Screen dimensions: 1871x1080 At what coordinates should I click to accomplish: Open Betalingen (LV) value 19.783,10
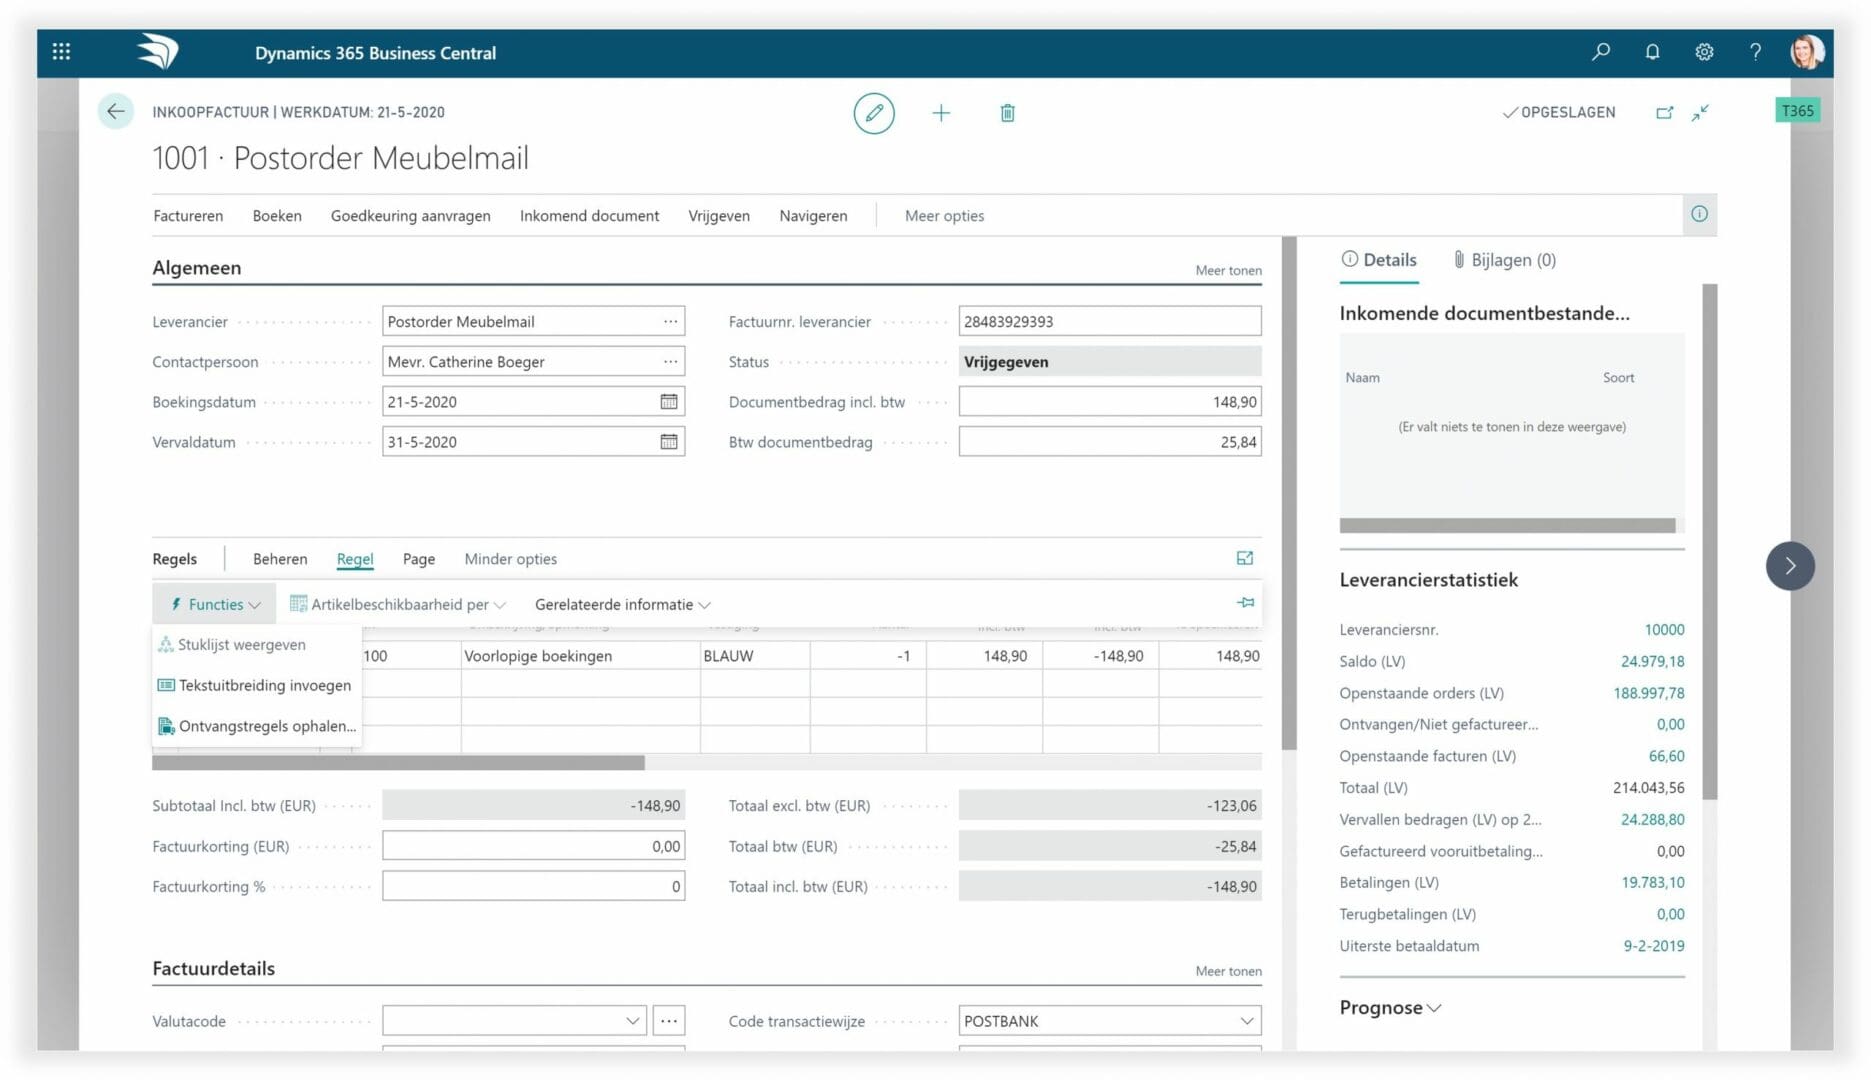coord(1652,882)
